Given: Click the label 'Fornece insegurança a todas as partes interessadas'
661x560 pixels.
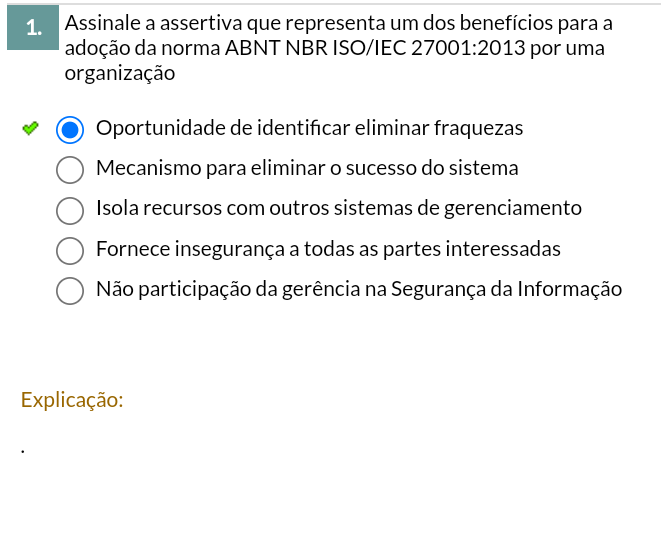Looking at the screenshot, I should [328, 249].
